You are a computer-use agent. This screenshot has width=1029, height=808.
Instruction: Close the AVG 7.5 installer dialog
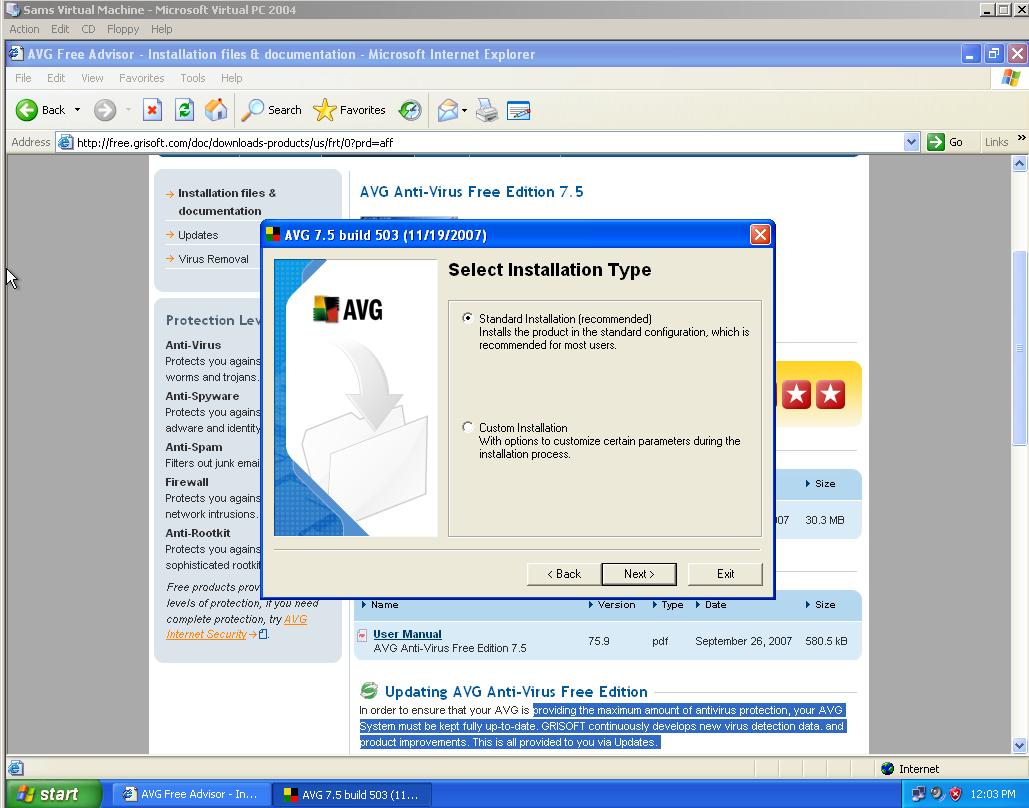760,235
